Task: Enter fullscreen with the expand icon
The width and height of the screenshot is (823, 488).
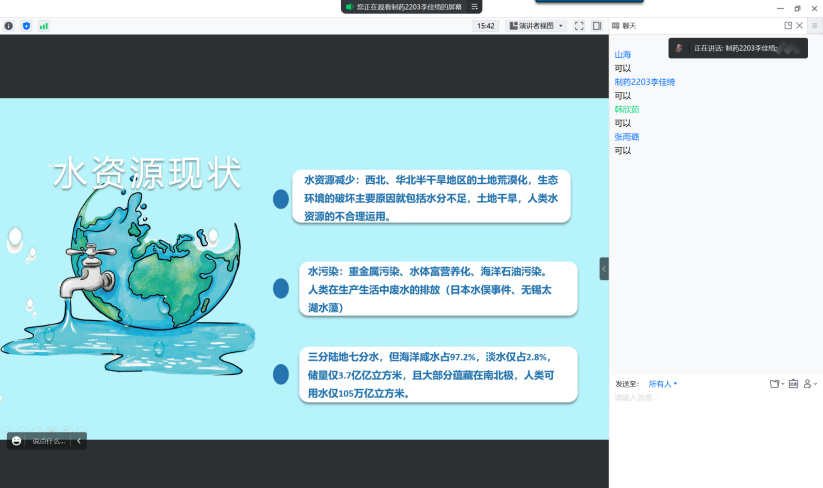Action: click(x=579, y=26)
